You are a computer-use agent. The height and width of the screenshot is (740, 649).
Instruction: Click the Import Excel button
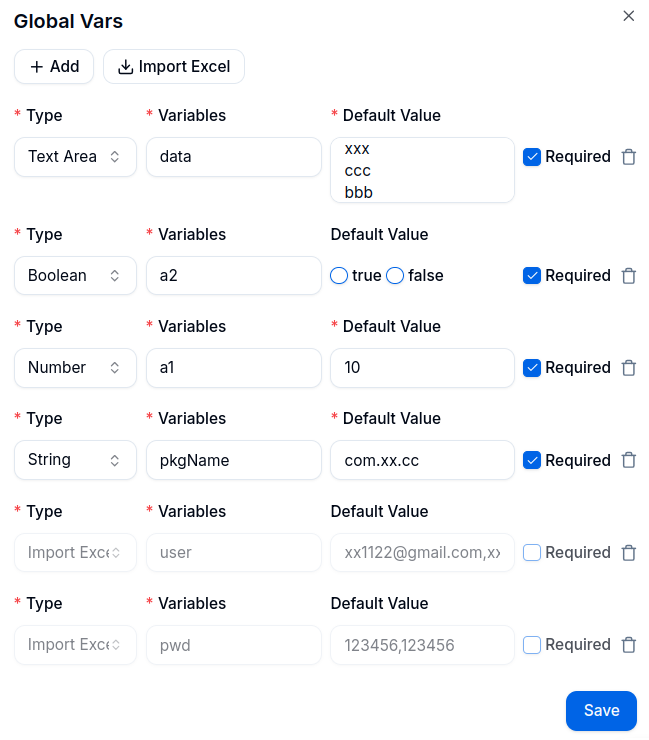174,67
